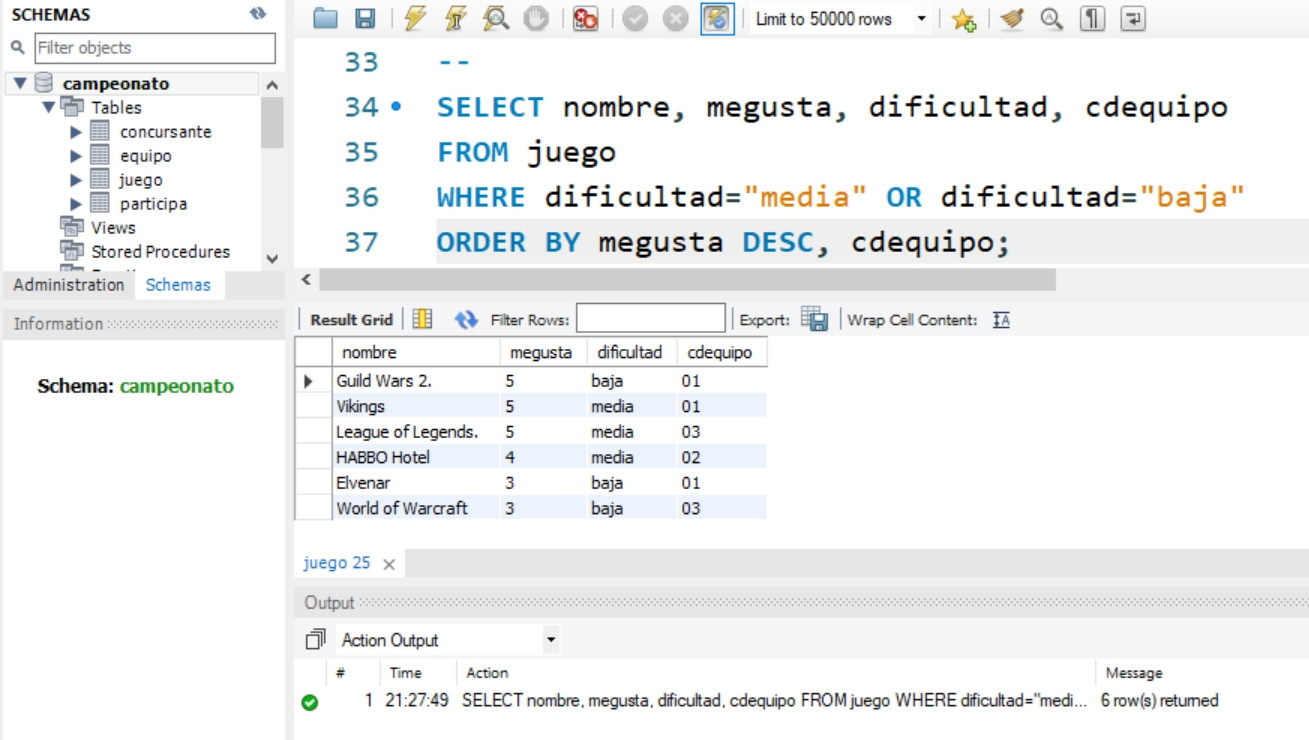Save the SQL script to file
This screenshot has width=1309, height=740.
click(x=365, y=18)
